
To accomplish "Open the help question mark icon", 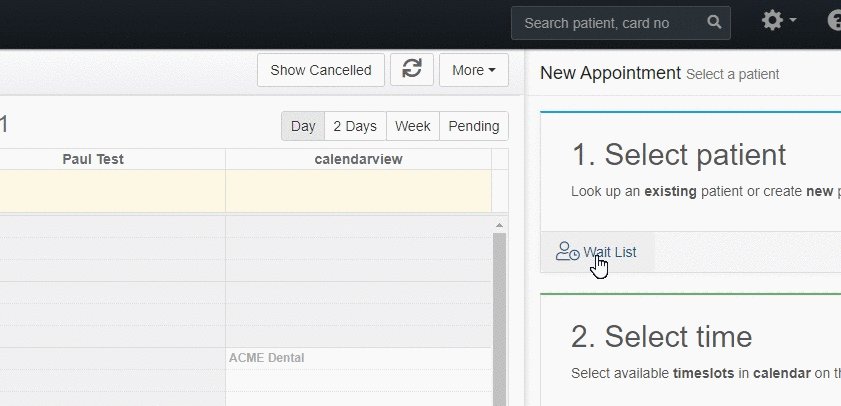I will [x=835, y=21].
